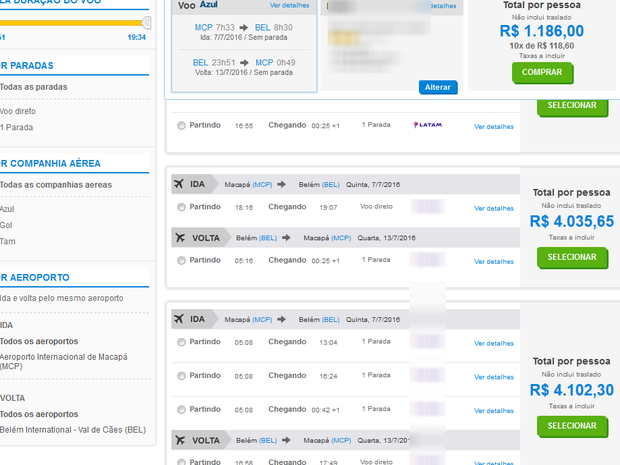Click the LATAM airline logo
Screen dimensions: 620x465
pos(427,125)
